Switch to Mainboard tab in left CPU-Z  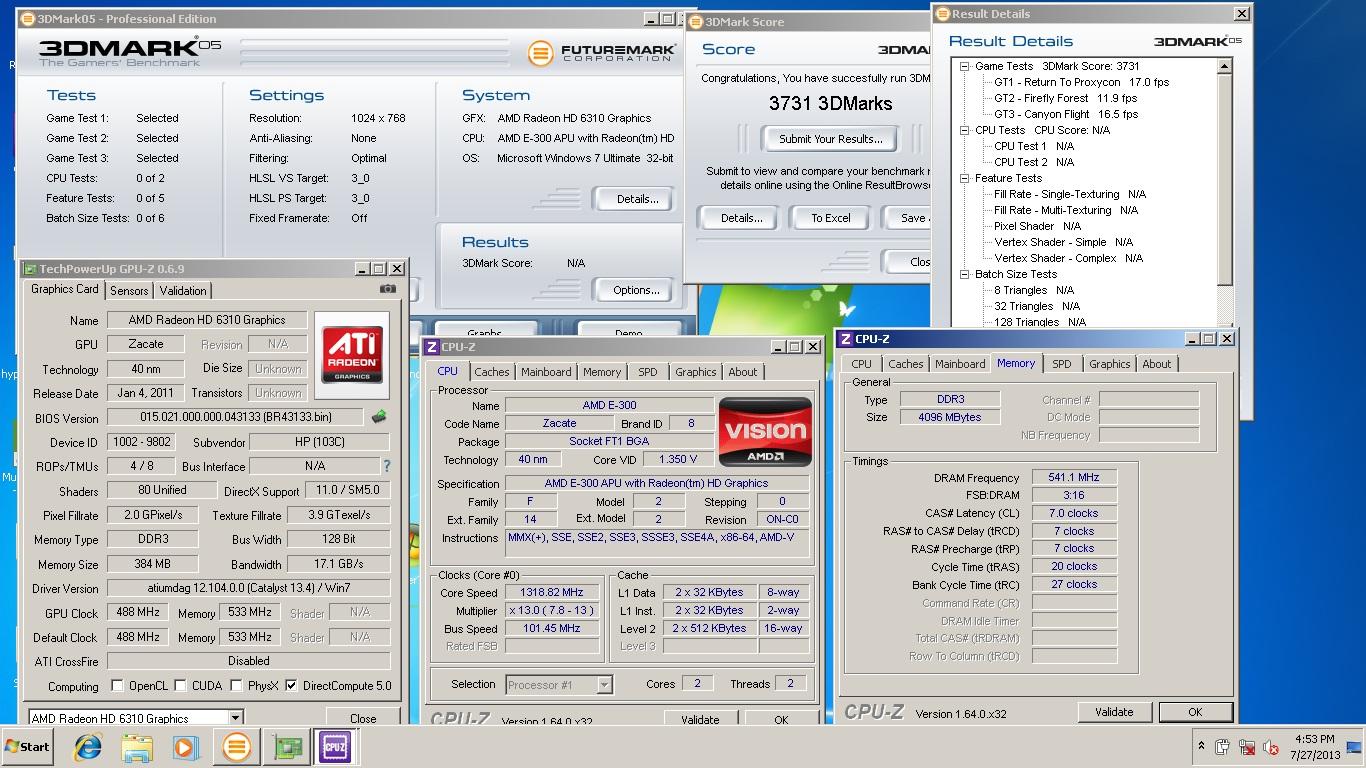point(546,372)
